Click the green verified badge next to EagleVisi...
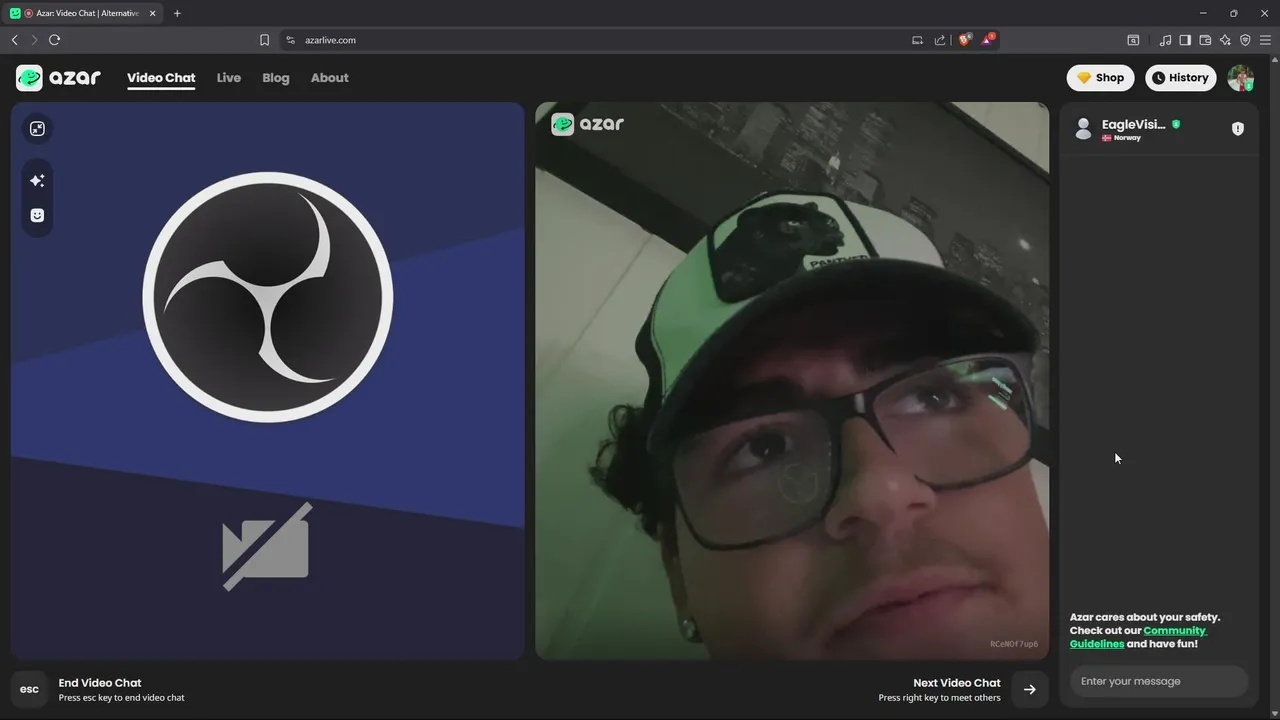1280x720 pixels. tap(1176, 125)
